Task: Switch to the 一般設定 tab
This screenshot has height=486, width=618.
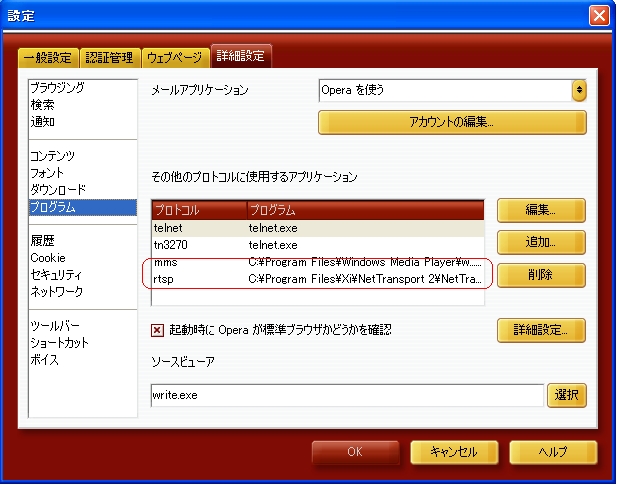Action: (x=48, y=58)
